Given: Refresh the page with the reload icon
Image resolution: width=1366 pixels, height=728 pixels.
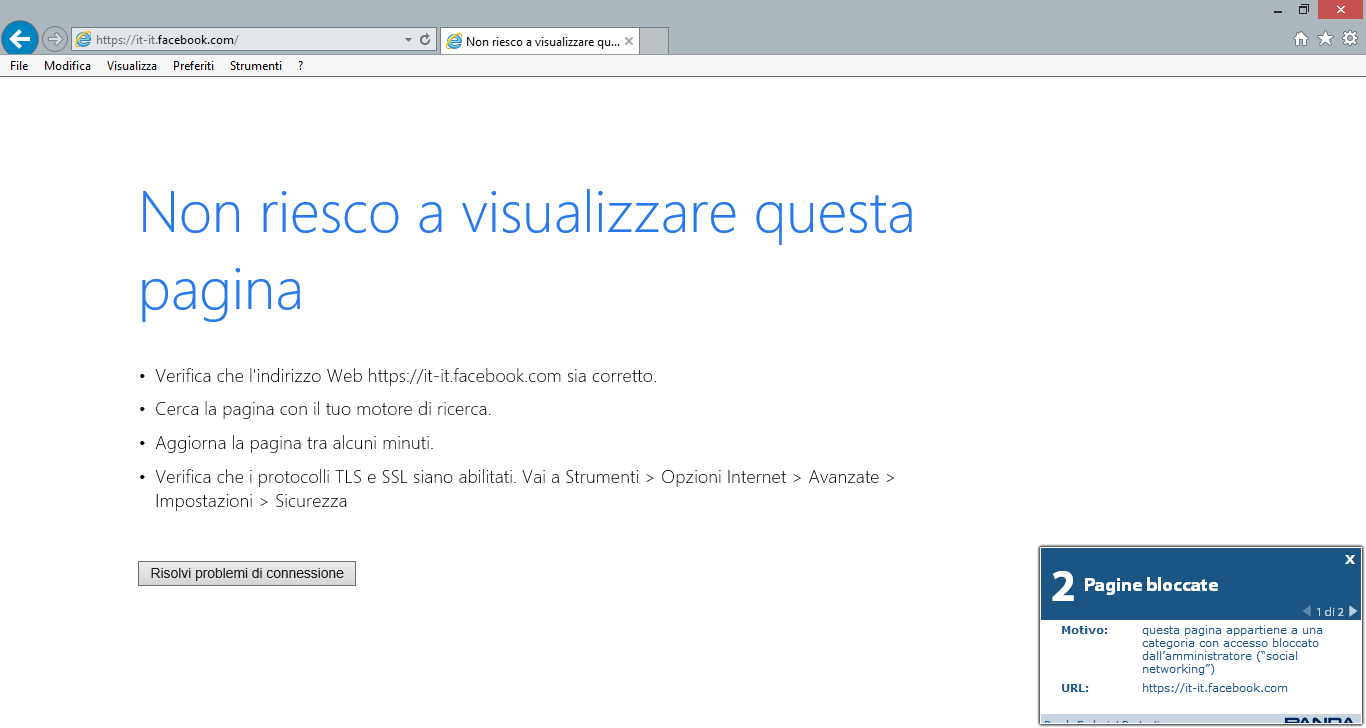Looking at the screenshot, I should point(425,40).
